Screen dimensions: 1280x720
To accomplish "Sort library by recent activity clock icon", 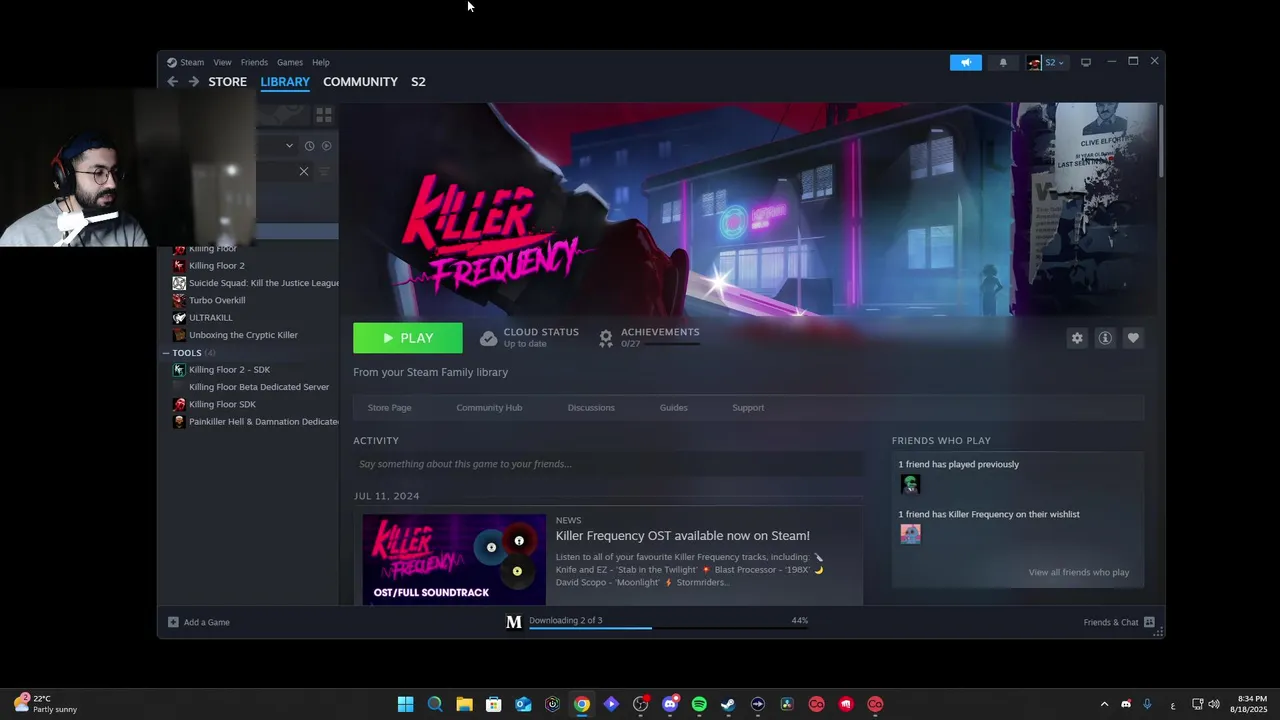I will pos(309,146).
